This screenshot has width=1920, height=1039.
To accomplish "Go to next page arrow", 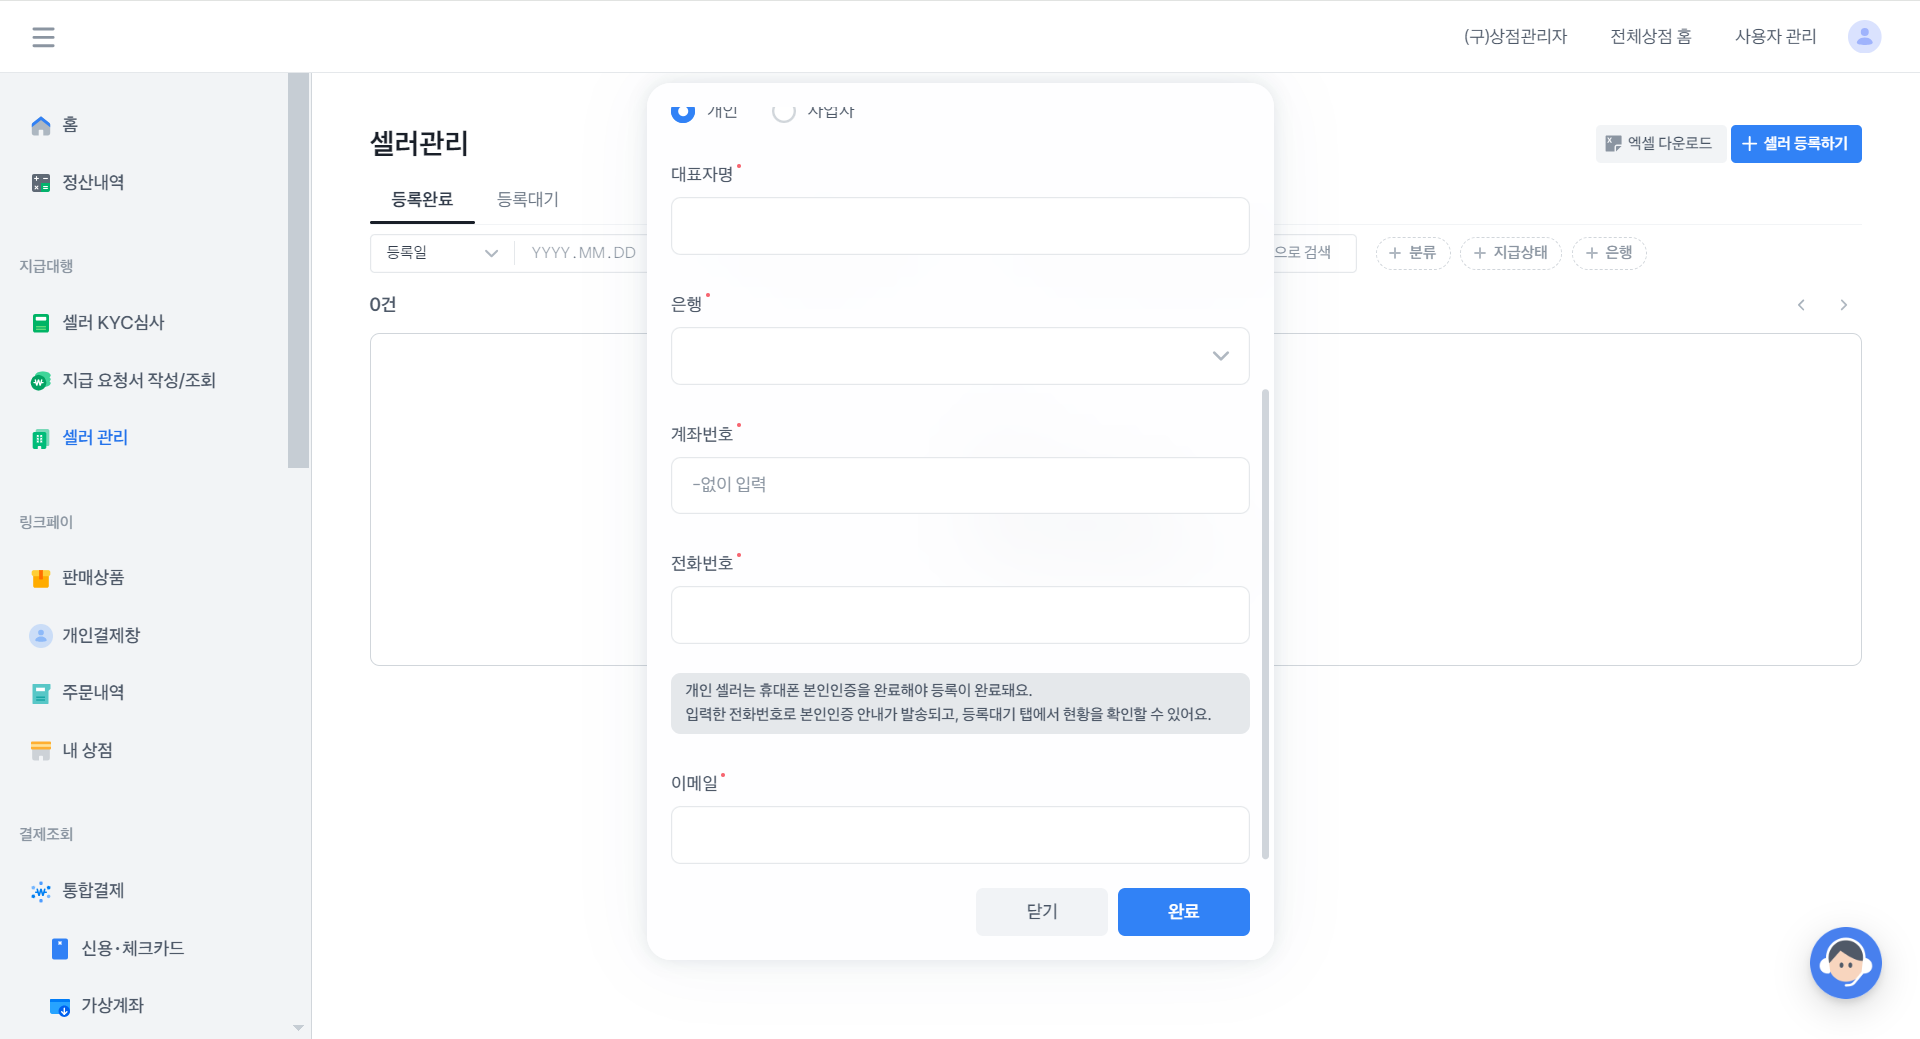I will 1843,305.
